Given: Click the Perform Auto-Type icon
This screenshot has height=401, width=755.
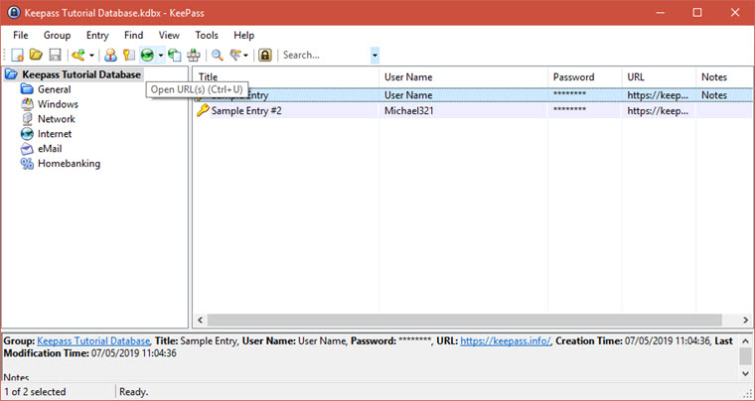Looking at the screenshot, I should click(x=194, y=55).
